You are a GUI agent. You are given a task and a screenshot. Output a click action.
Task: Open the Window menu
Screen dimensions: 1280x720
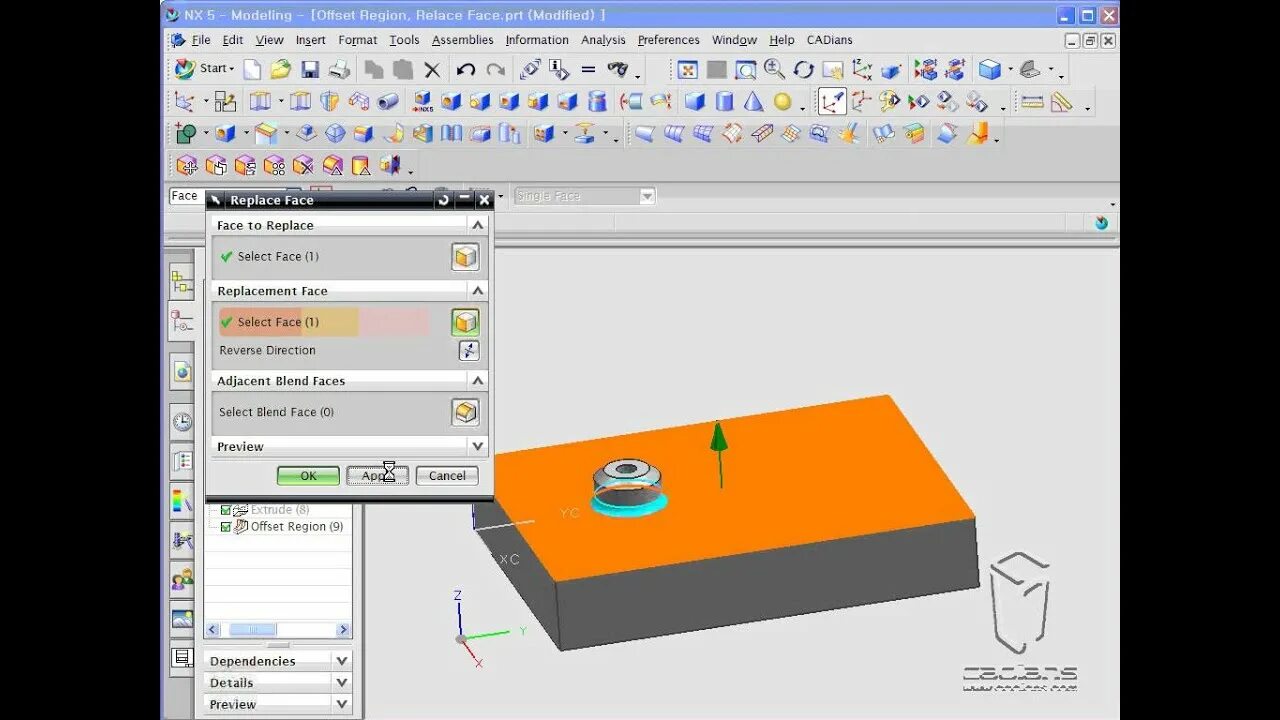(x=734, y=40)
